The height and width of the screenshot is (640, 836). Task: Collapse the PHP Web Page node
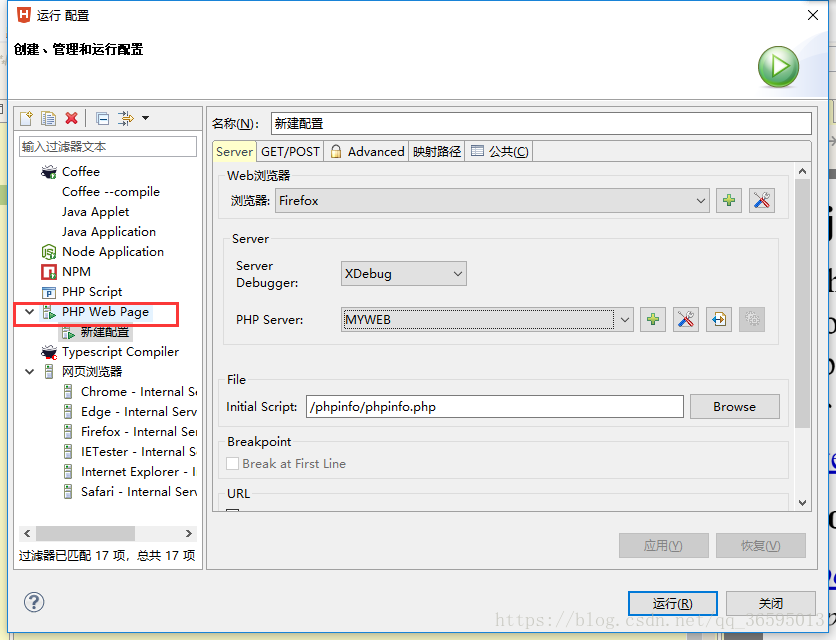coord(29,312)
